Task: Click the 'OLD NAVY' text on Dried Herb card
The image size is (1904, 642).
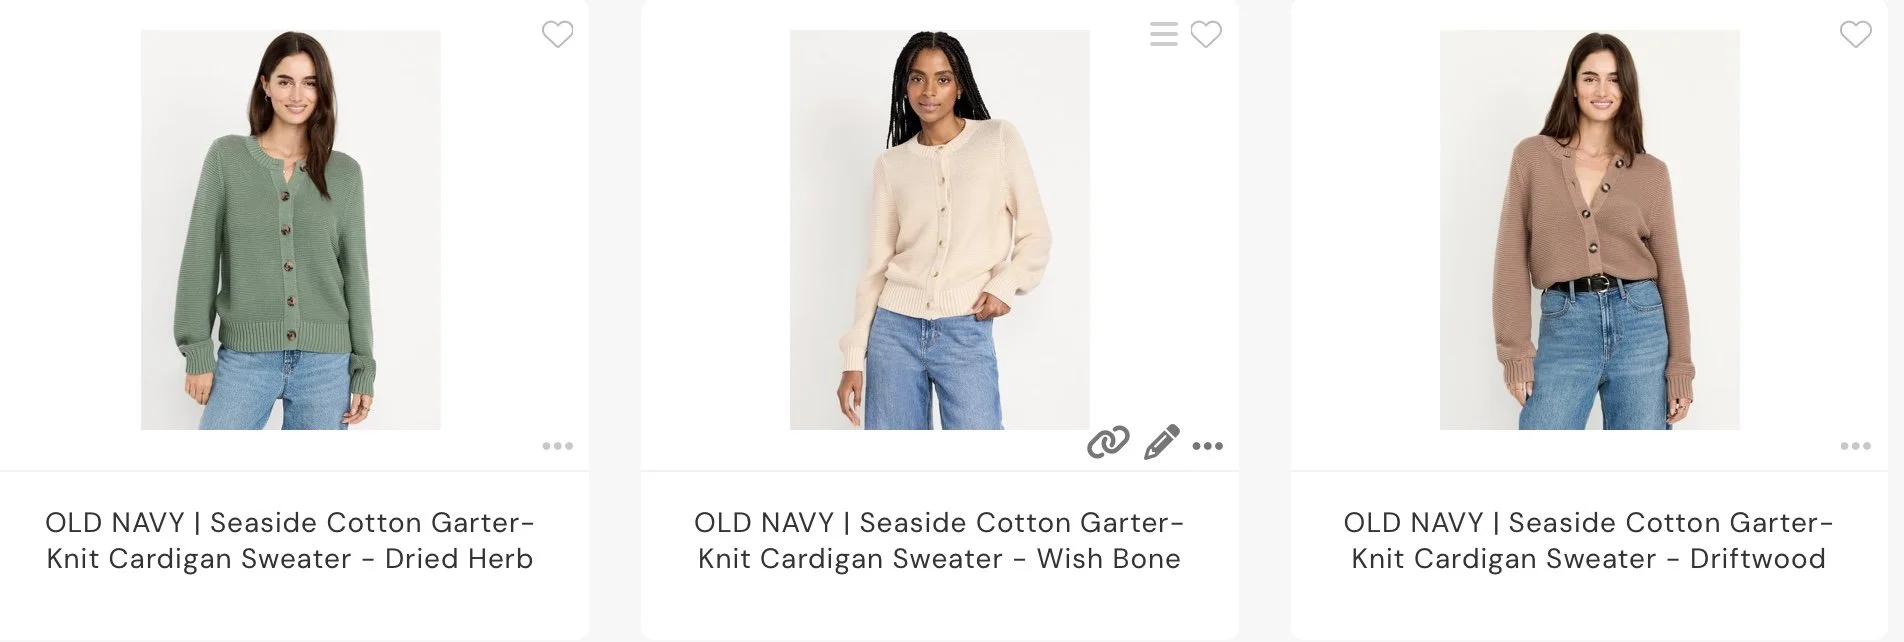Action: tap(115, 523)
